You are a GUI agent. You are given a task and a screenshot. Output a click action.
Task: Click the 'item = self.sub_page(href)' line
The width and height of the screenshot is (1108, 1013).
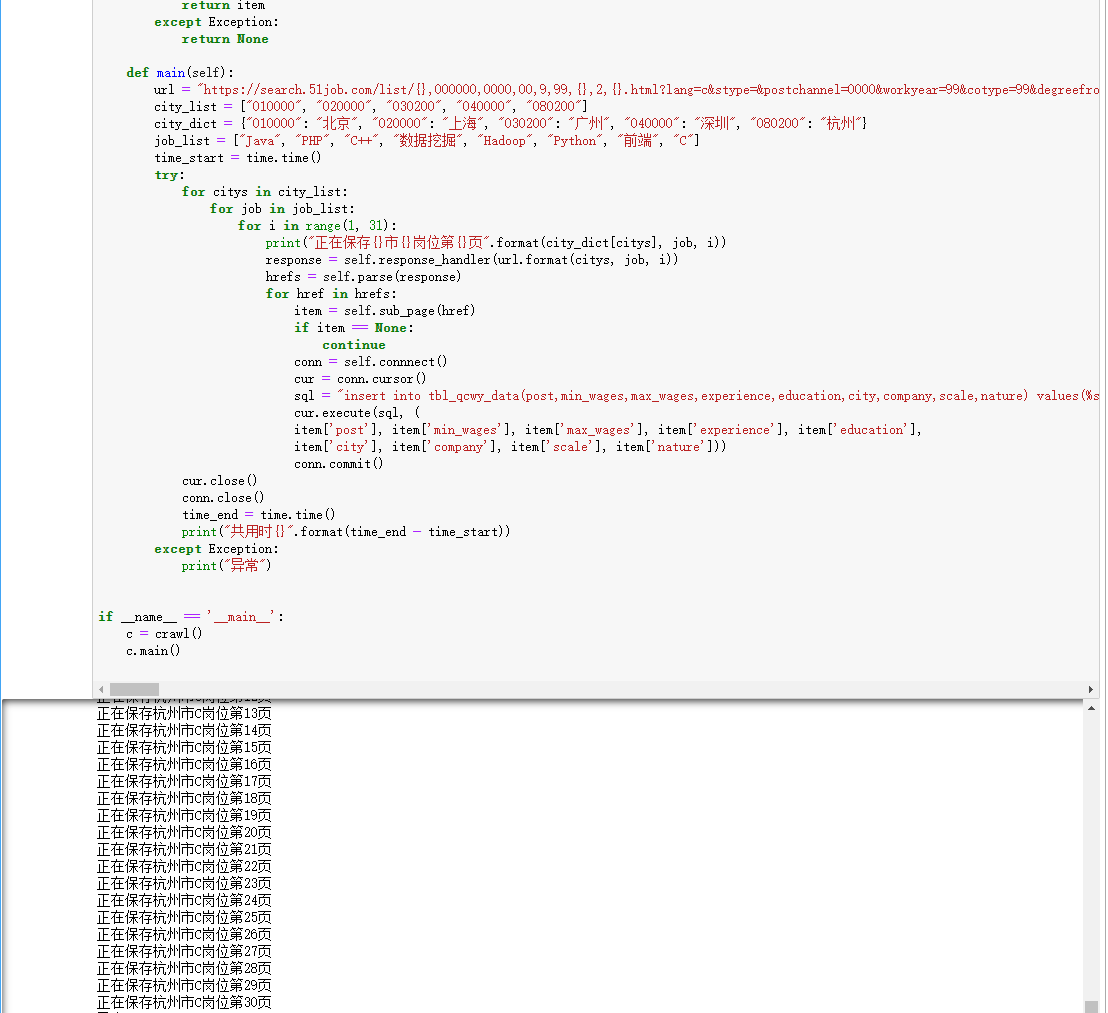(x=384, y=310)
